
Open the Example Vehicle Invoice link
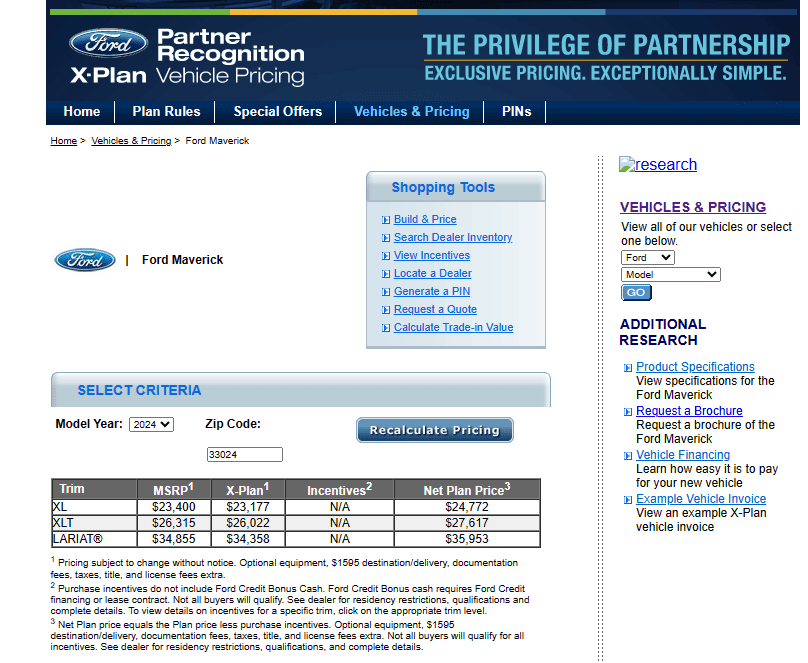[x=701, y=499]
